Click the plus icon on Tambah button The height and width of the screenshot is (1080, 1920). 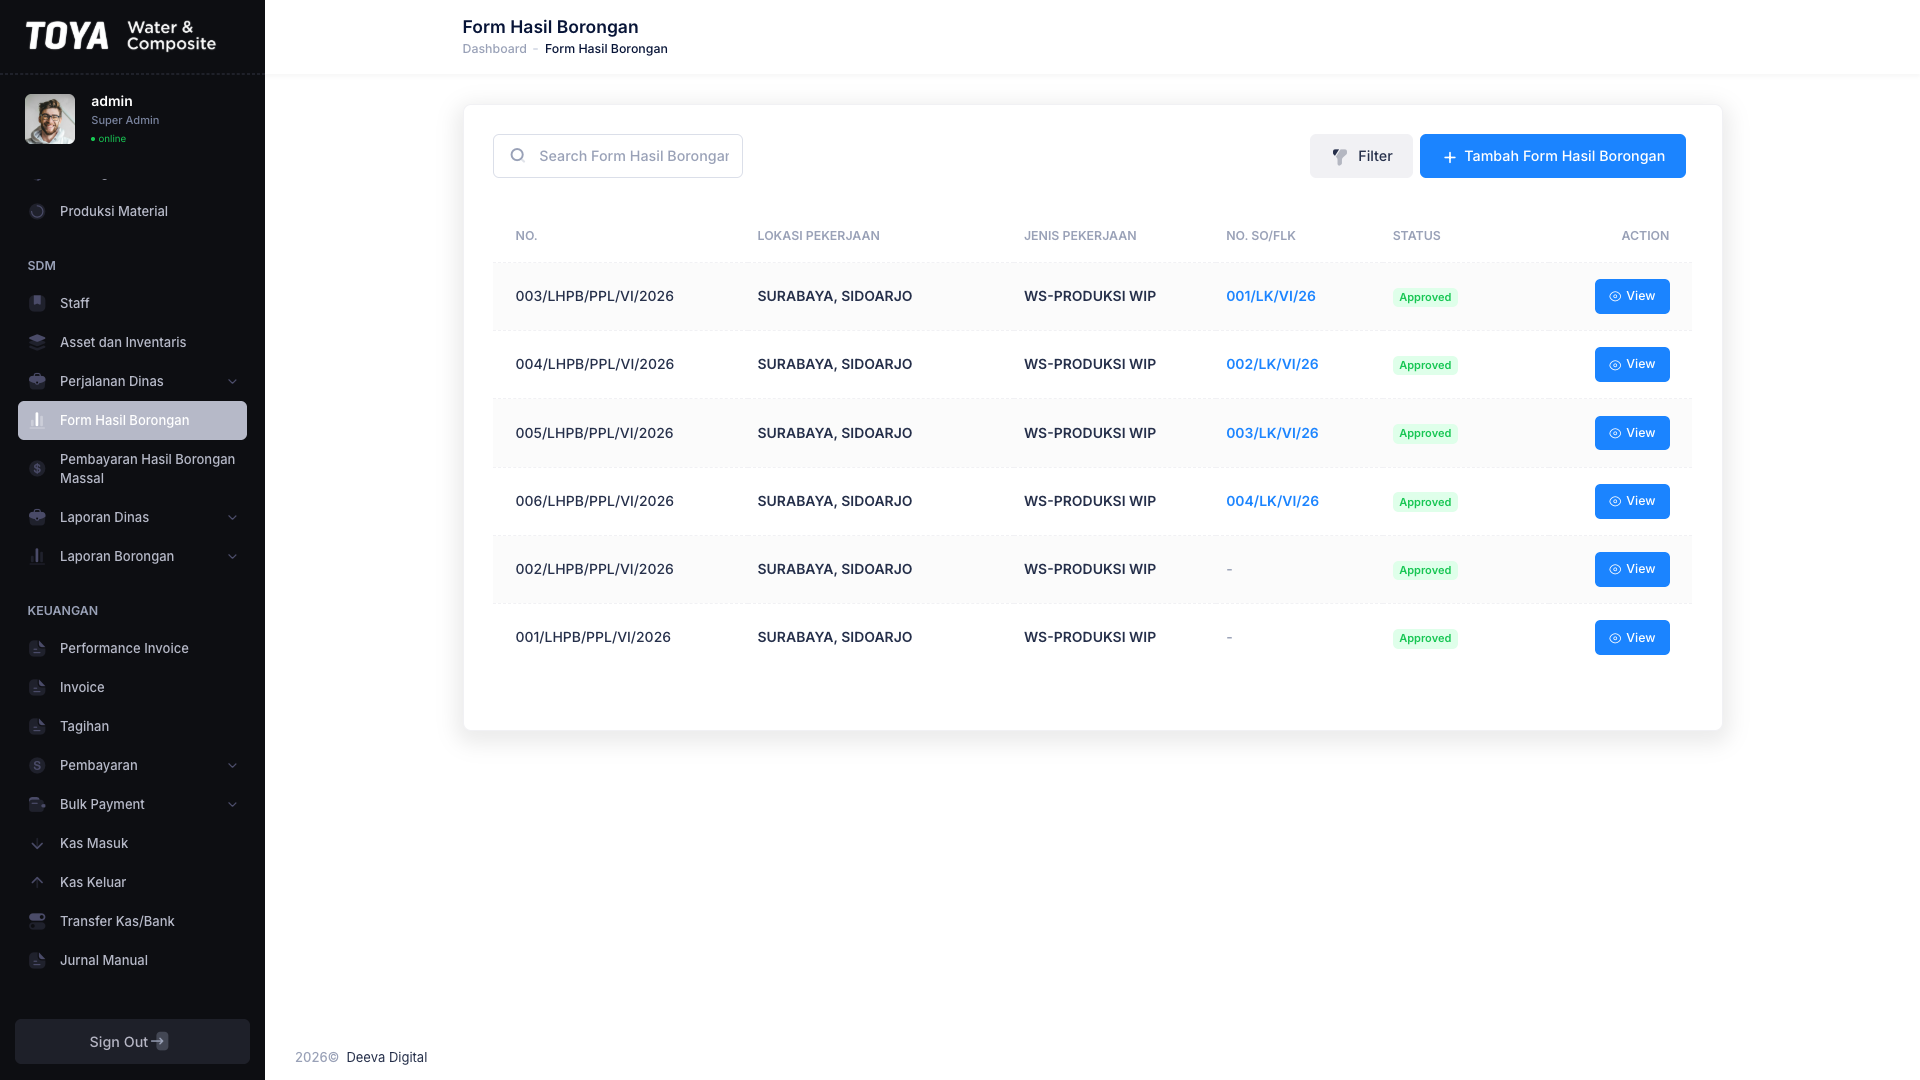pos(1449,157)
